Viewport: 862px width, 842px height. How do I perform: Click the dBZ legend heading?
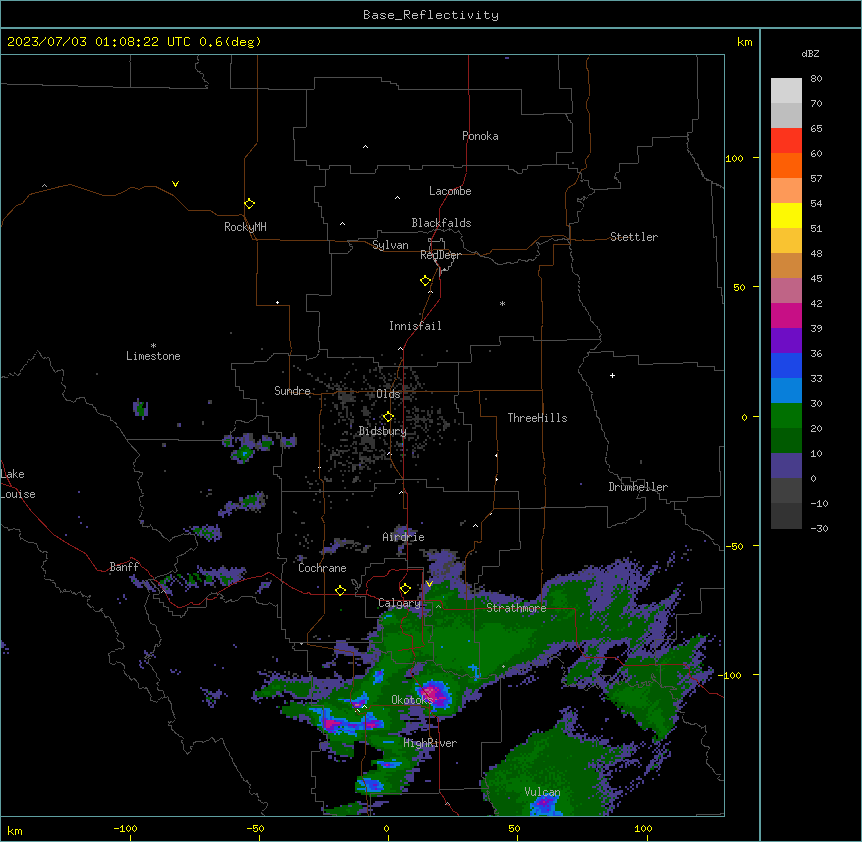click(x=810, y=53)
